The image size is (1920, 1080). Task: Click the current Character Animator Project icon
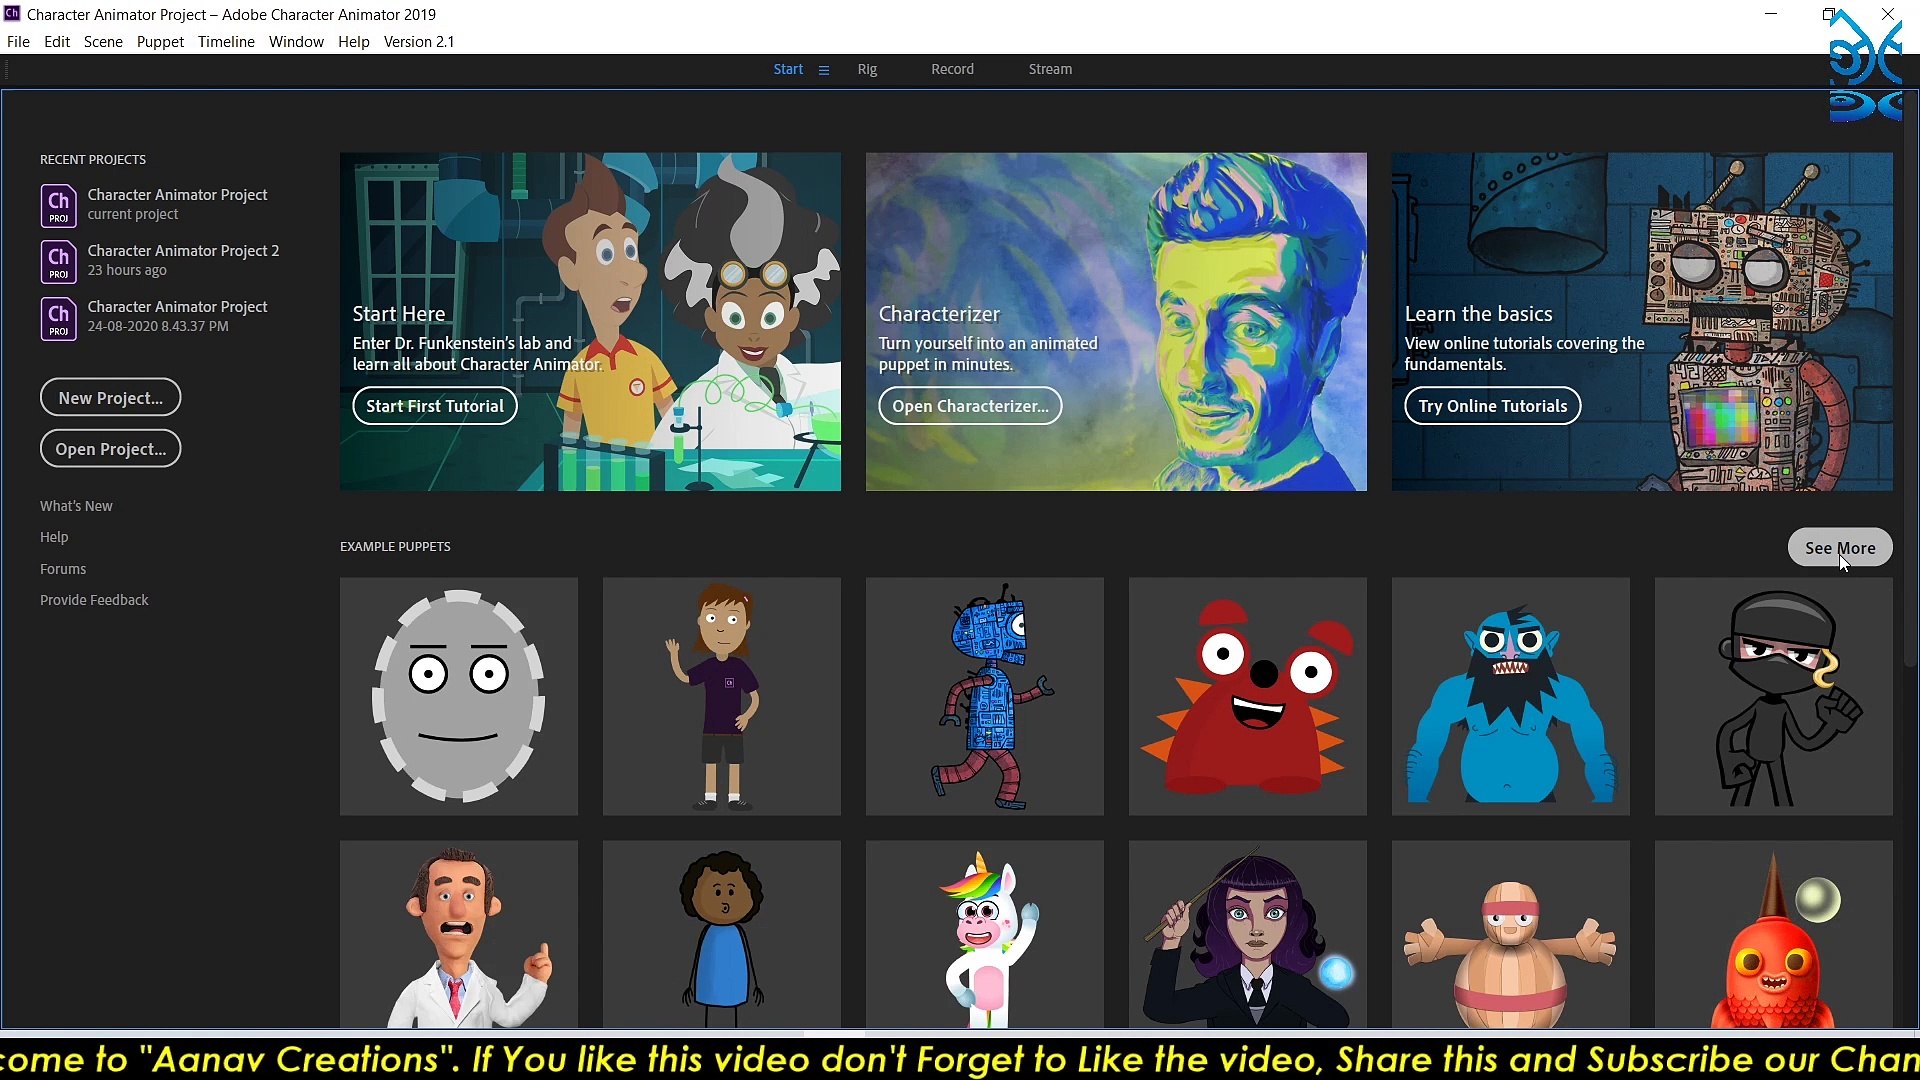coord(58,205)
